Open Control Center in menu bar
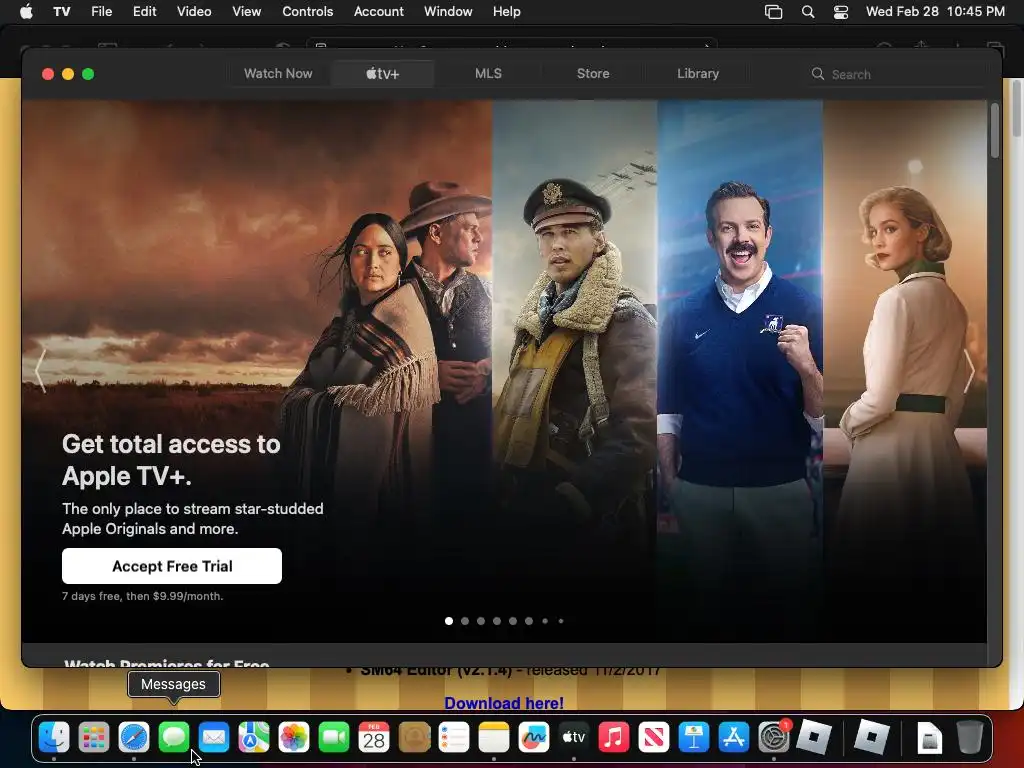1024x768 pixels. tap(841, 12)
